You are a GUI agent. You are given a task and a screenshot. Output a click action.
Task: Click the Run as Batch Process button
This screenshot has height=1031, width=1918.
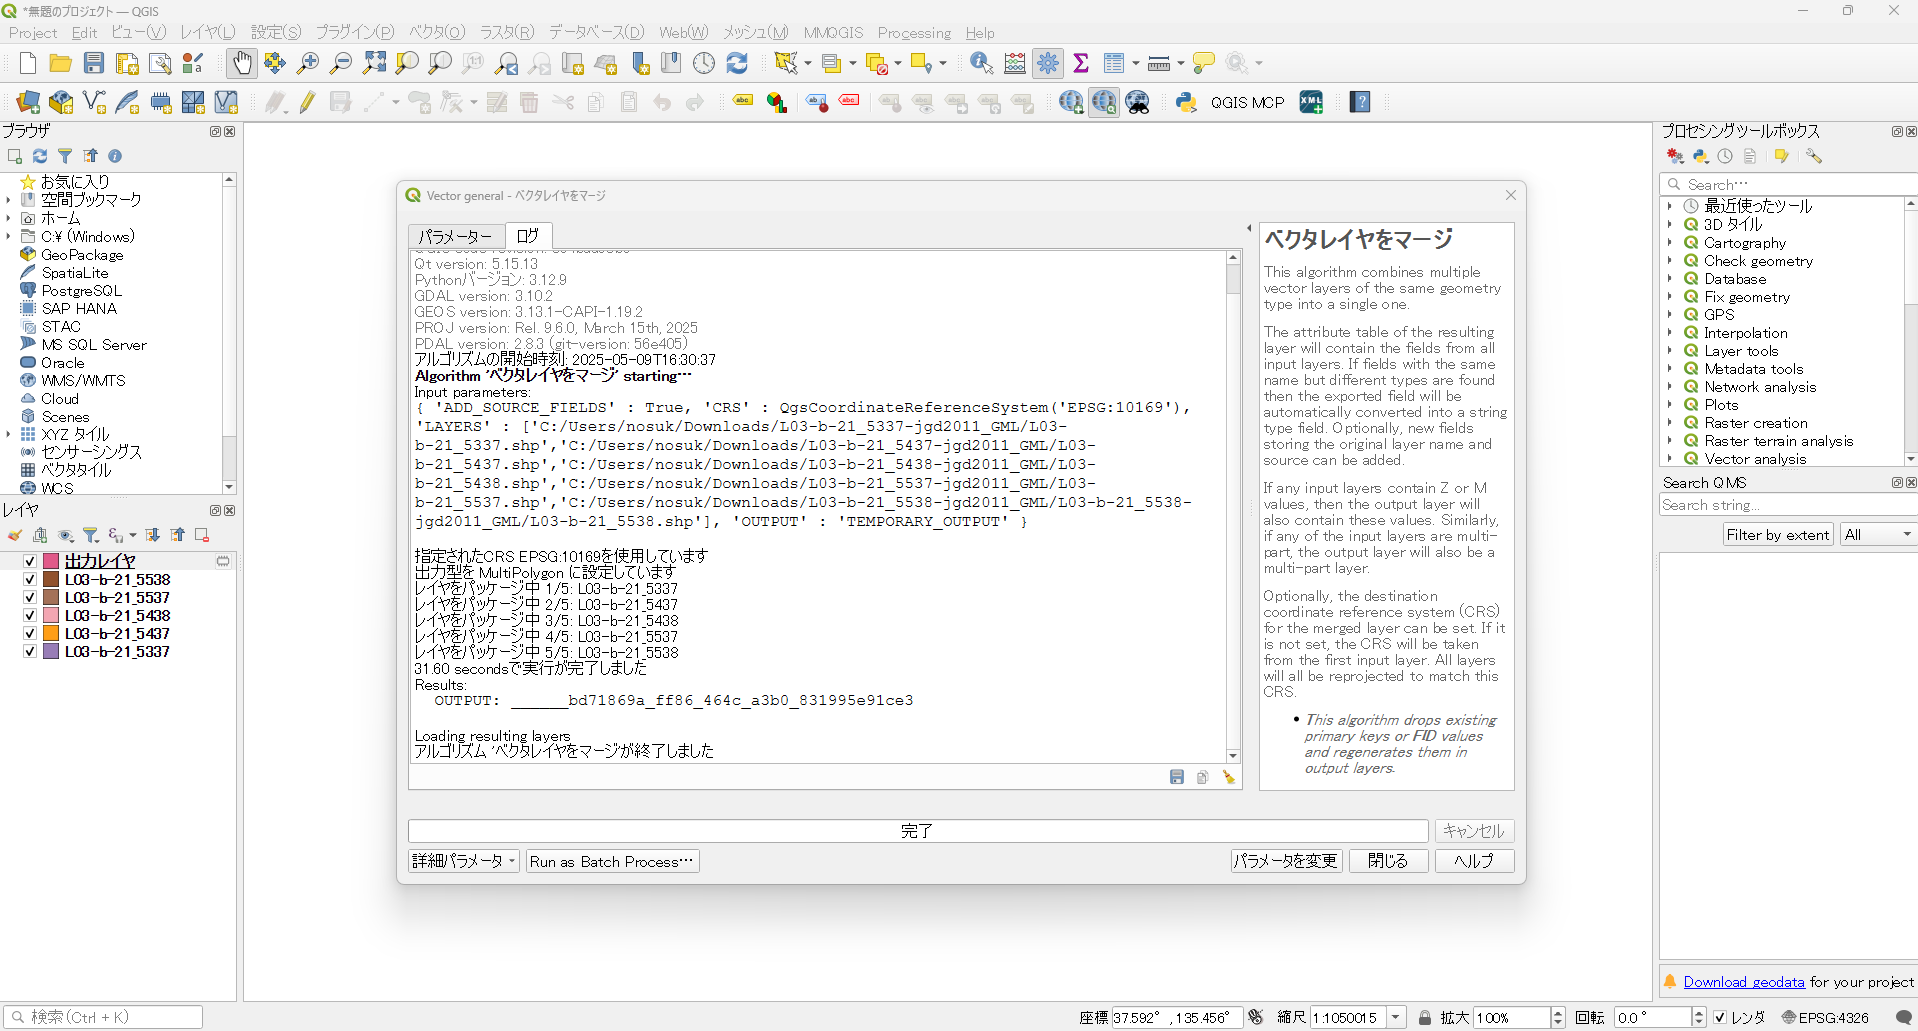(x=612, y=861)
